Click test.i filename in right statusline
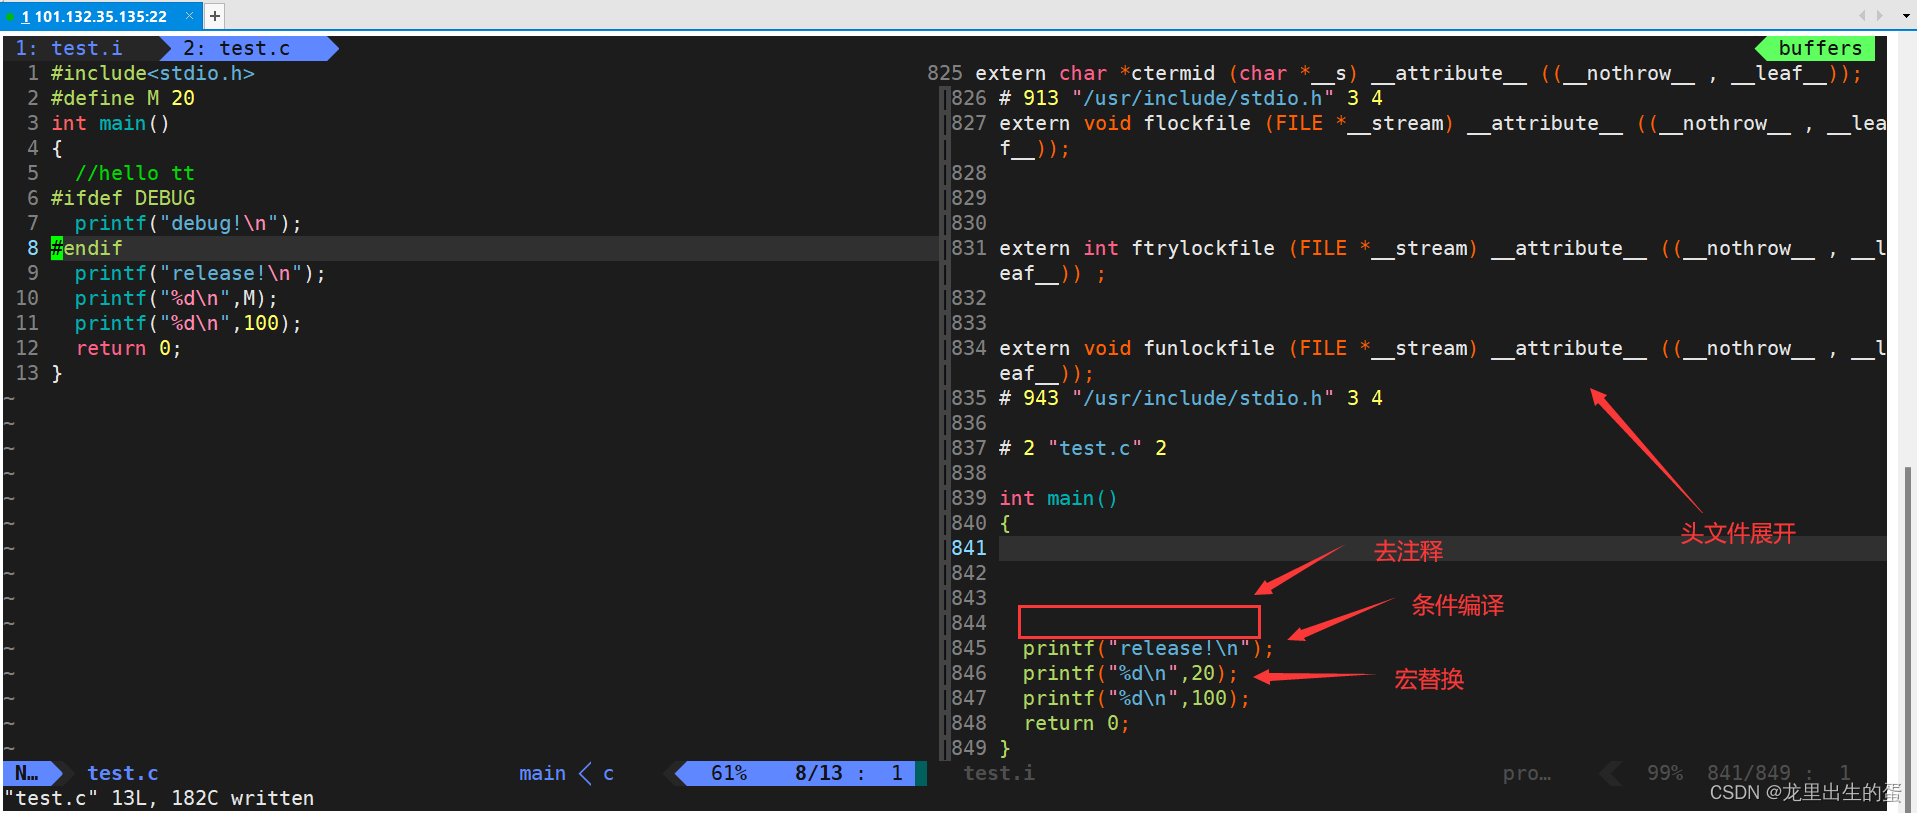This screenshot has width=1917, height=813. pyautogui.click(x=999, y=773)
